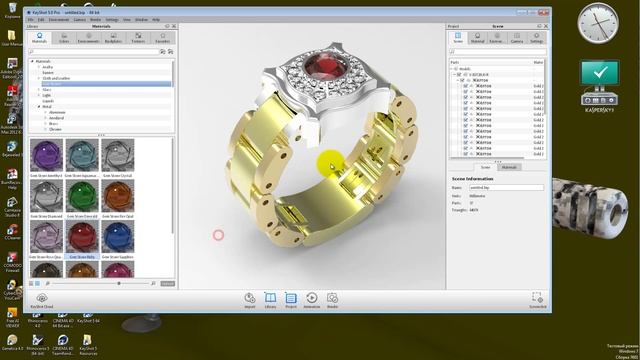Viewport: 640px width, 360px height.
Task: Adjust the thumbnail size slider handle
Action: point(119,283)
